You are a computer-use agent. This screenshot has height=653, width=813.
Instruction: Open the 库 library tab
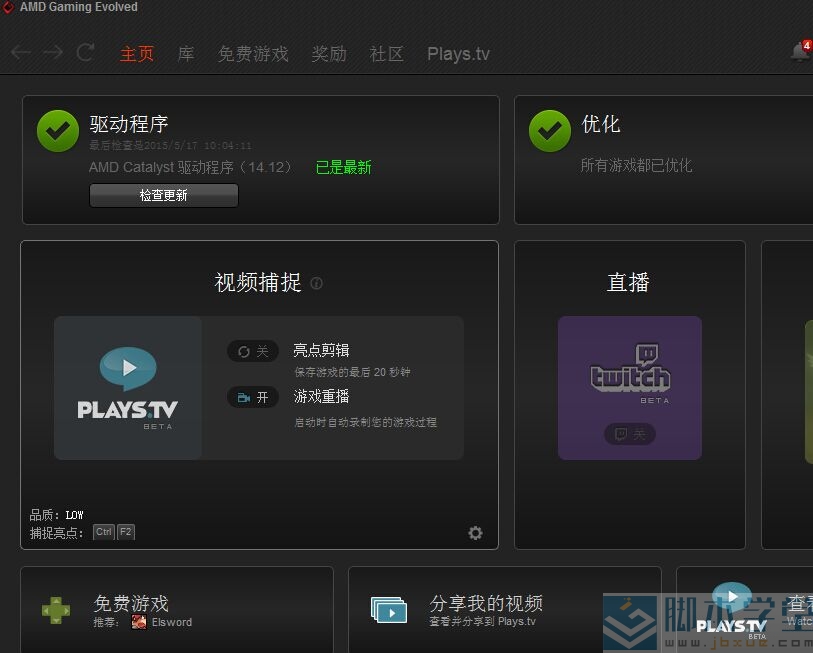point(186,53)
